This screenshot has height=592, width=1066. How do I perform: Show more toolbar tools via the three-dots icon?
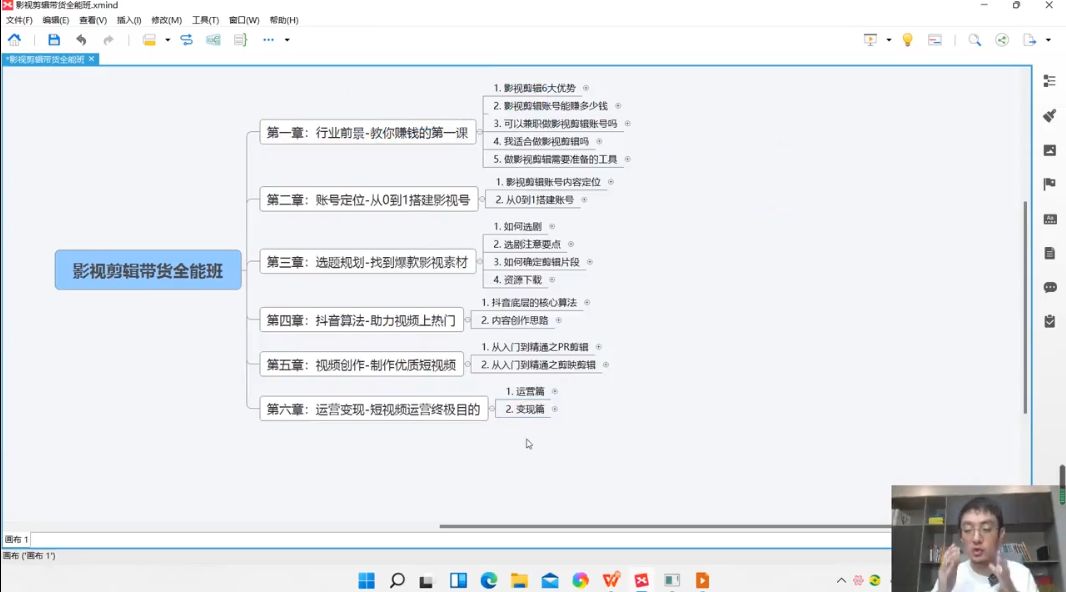point(269,40)
